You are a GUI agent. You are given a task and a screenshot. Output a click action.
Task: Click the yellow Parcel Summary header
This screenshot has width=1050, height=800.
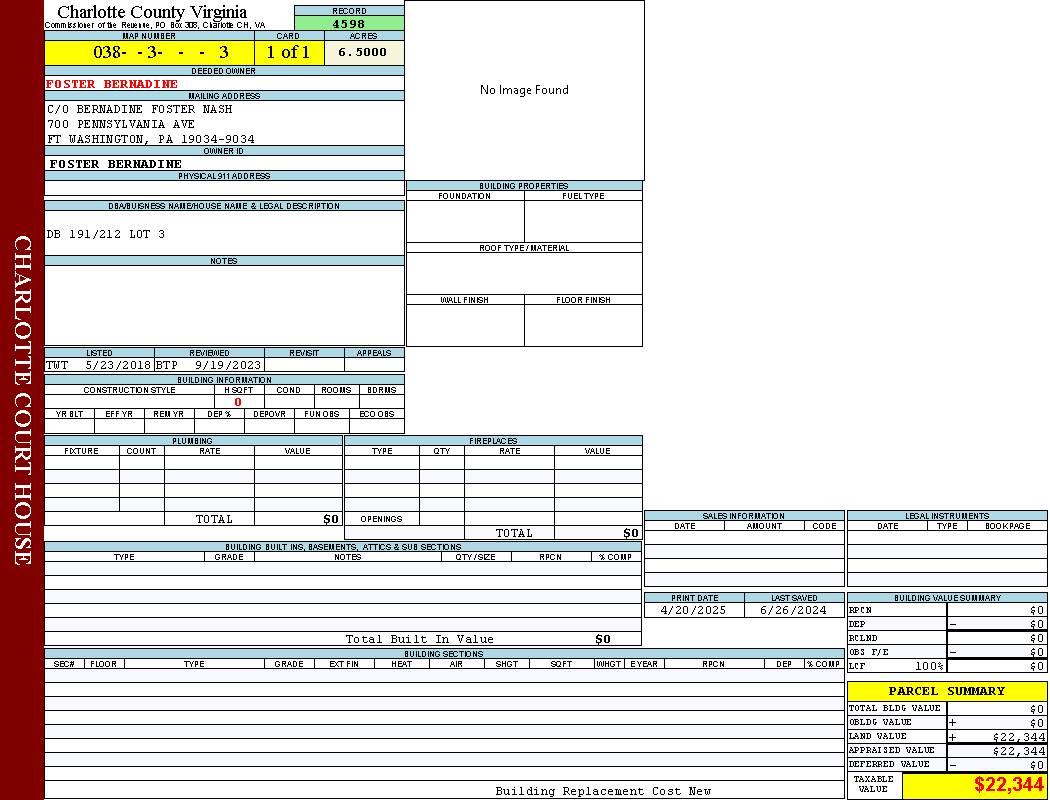[x=946, y=691]
